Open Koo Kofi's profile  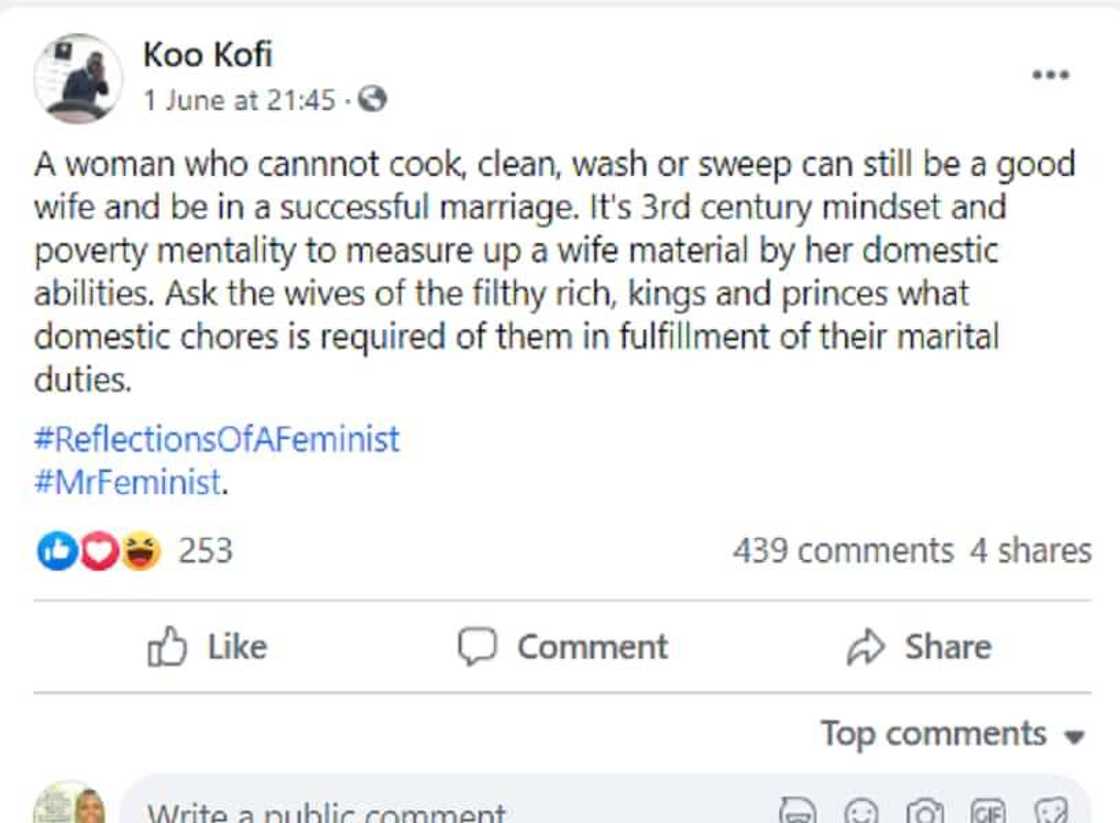(208, 57)
